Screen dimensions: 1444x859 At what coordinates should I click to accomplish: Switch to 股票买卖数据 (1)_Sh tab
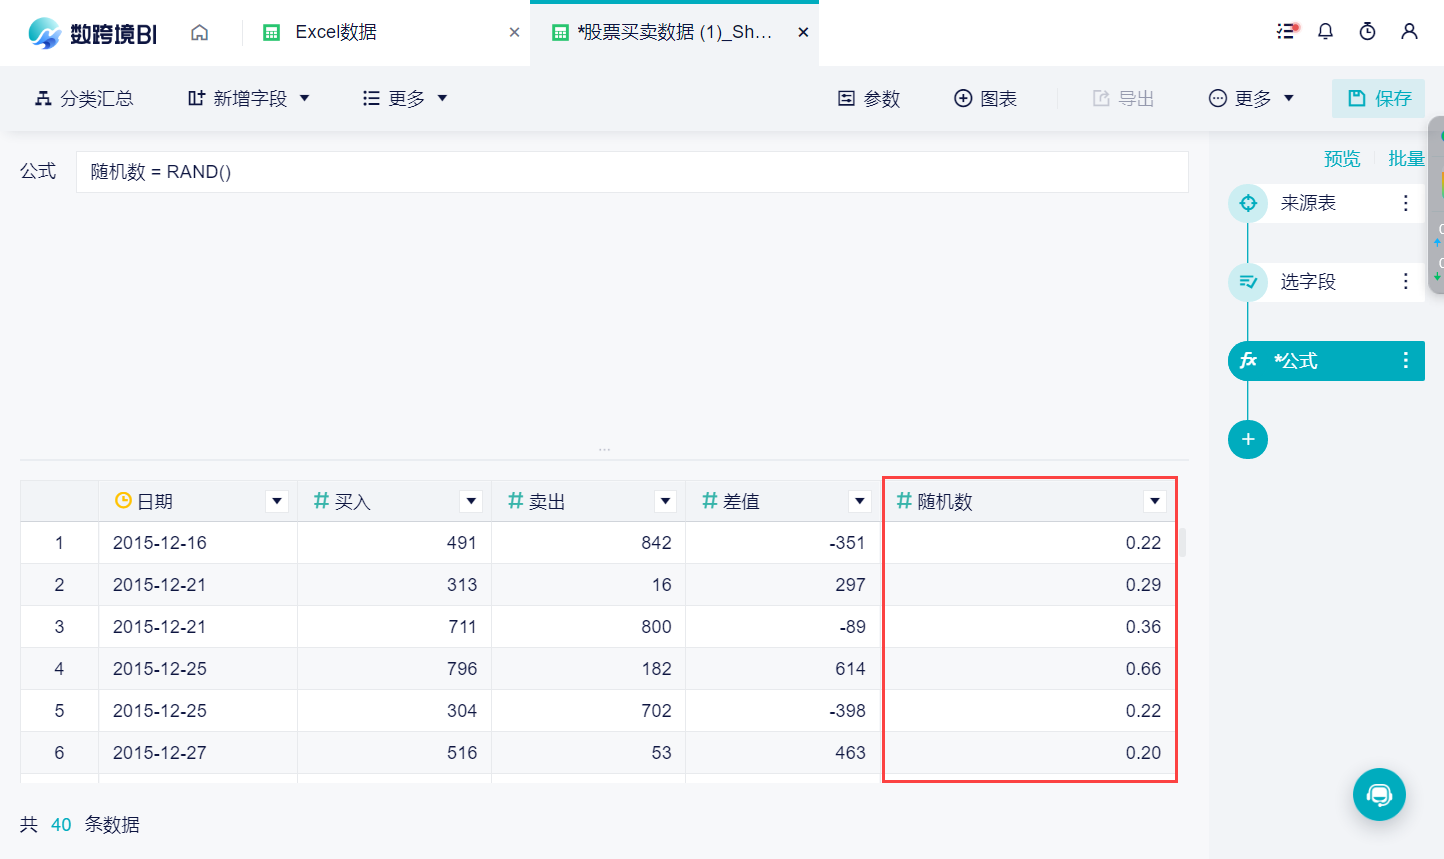coord(675,33)
